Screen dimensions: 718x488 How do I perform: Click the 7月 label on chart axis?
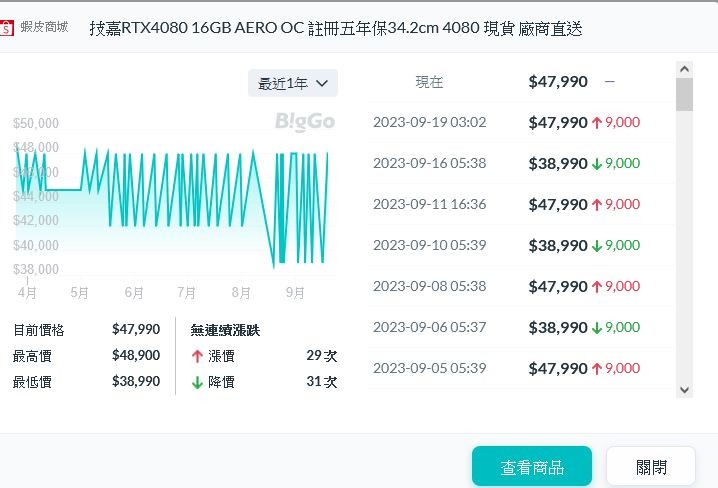pos(186,293)
